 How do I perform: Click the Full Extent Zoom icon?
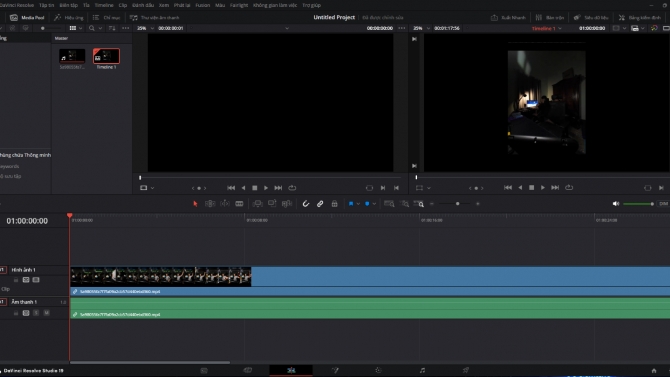point(389,204)
